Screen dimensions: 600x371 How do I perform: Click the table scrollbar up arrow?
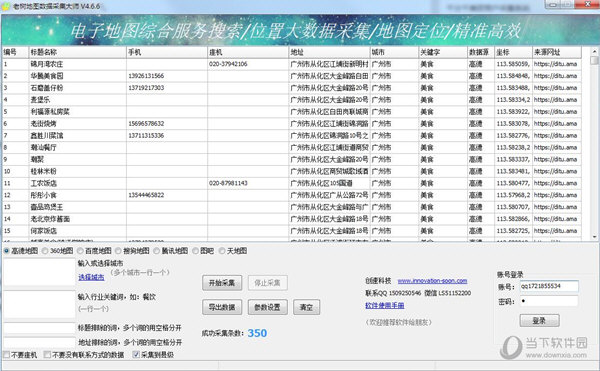point(594,51)
